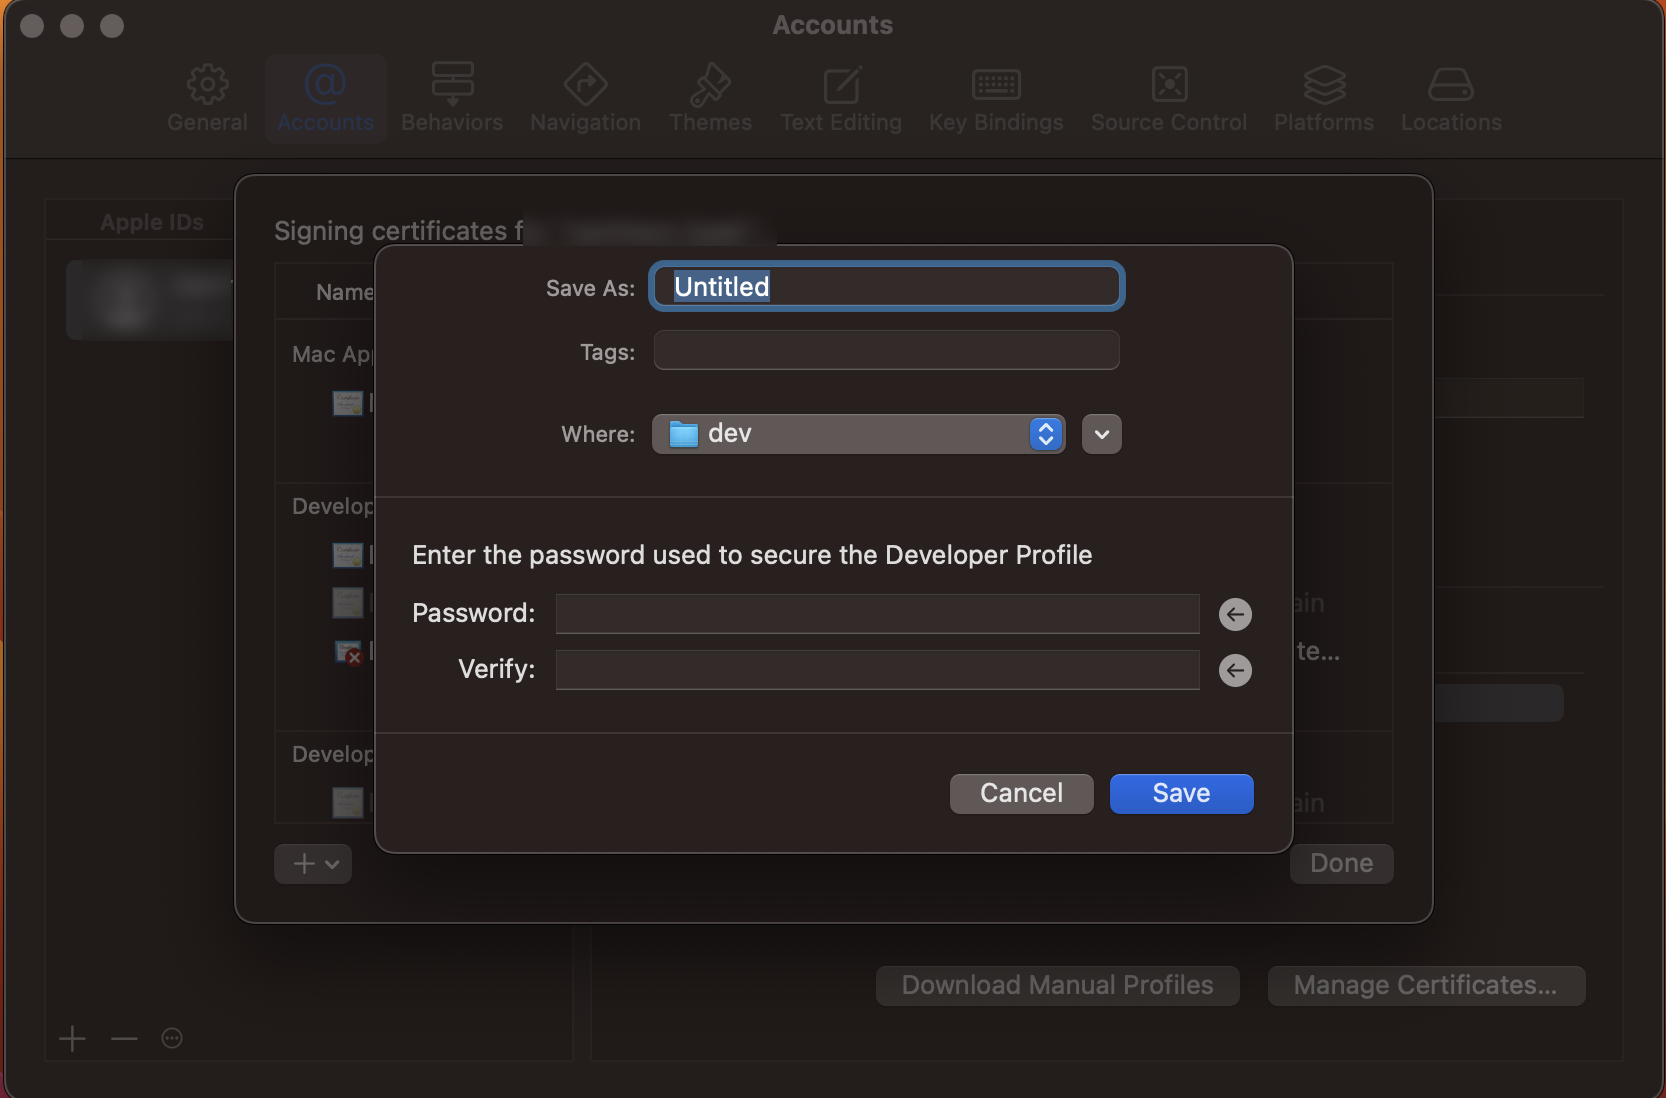
Task: Switch to Text Editing preferences
Action: point(841,99)
